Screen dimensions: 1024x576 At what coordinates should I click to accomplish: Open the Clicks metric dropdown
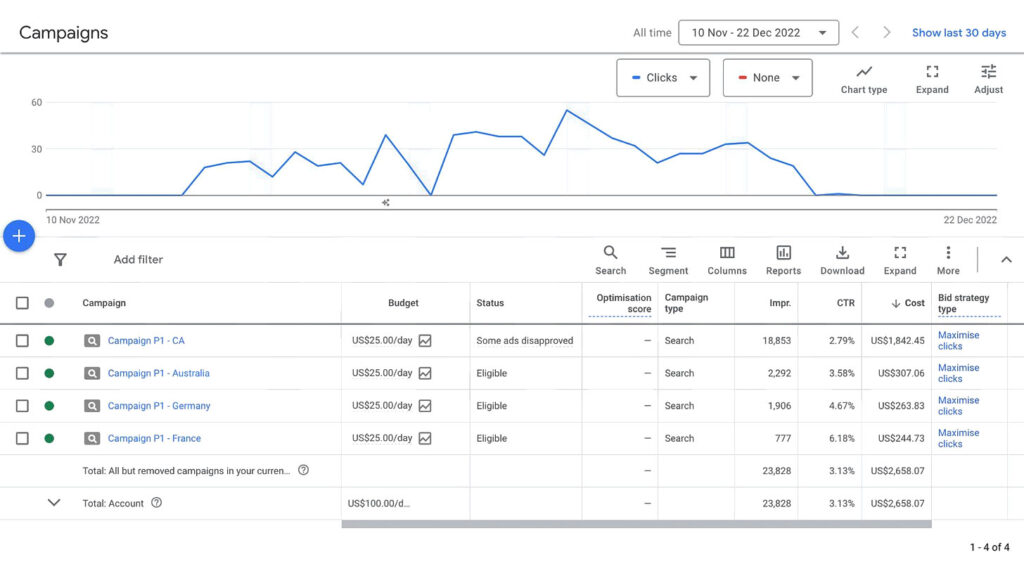663,78
